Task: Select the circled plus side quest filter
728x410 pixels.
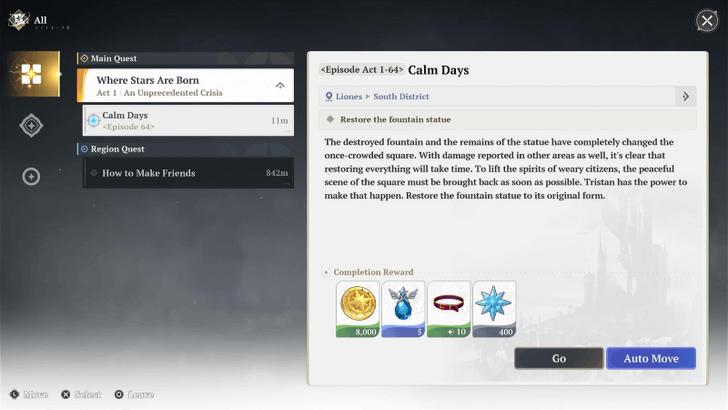Action: pos(31,177)
